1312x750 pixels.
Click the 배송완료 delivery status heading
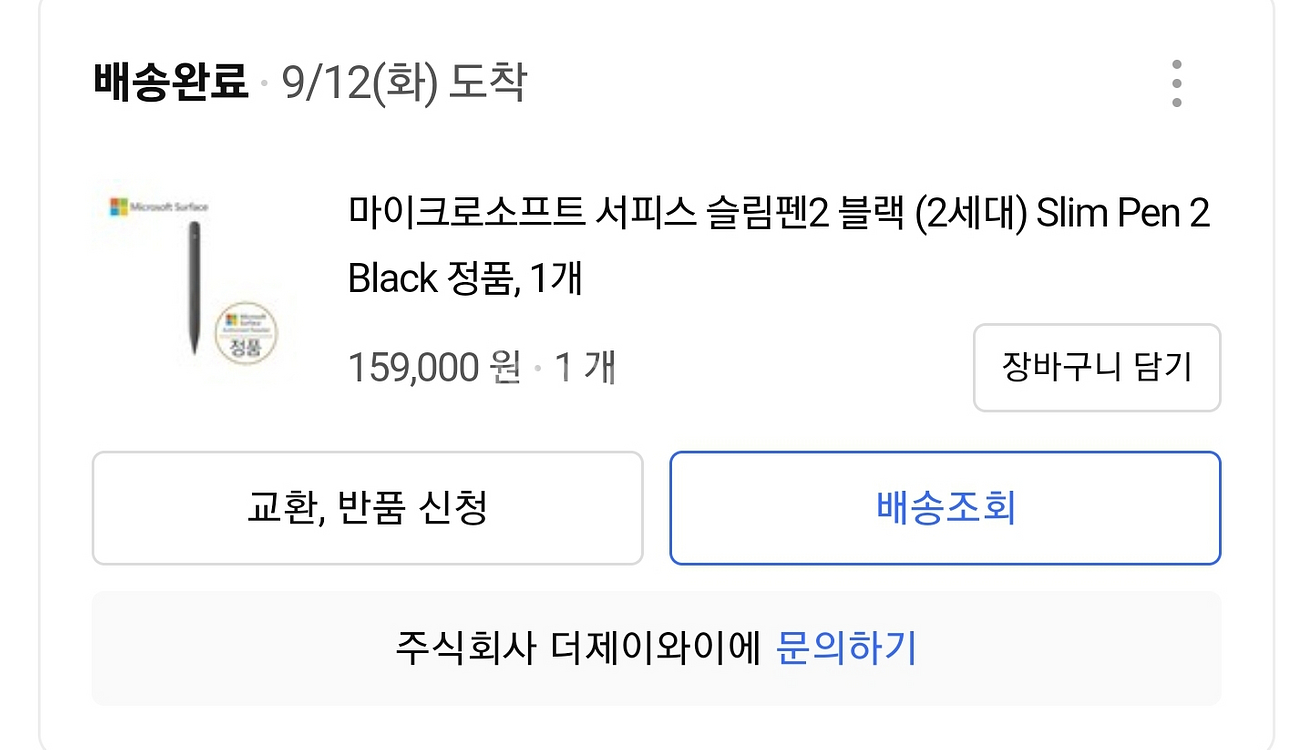tap(170, 81)
